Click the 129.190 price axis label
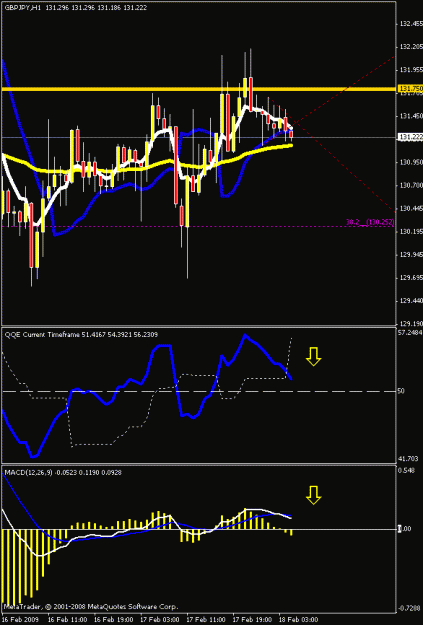 pyautogui.click(x=411, y=324)
